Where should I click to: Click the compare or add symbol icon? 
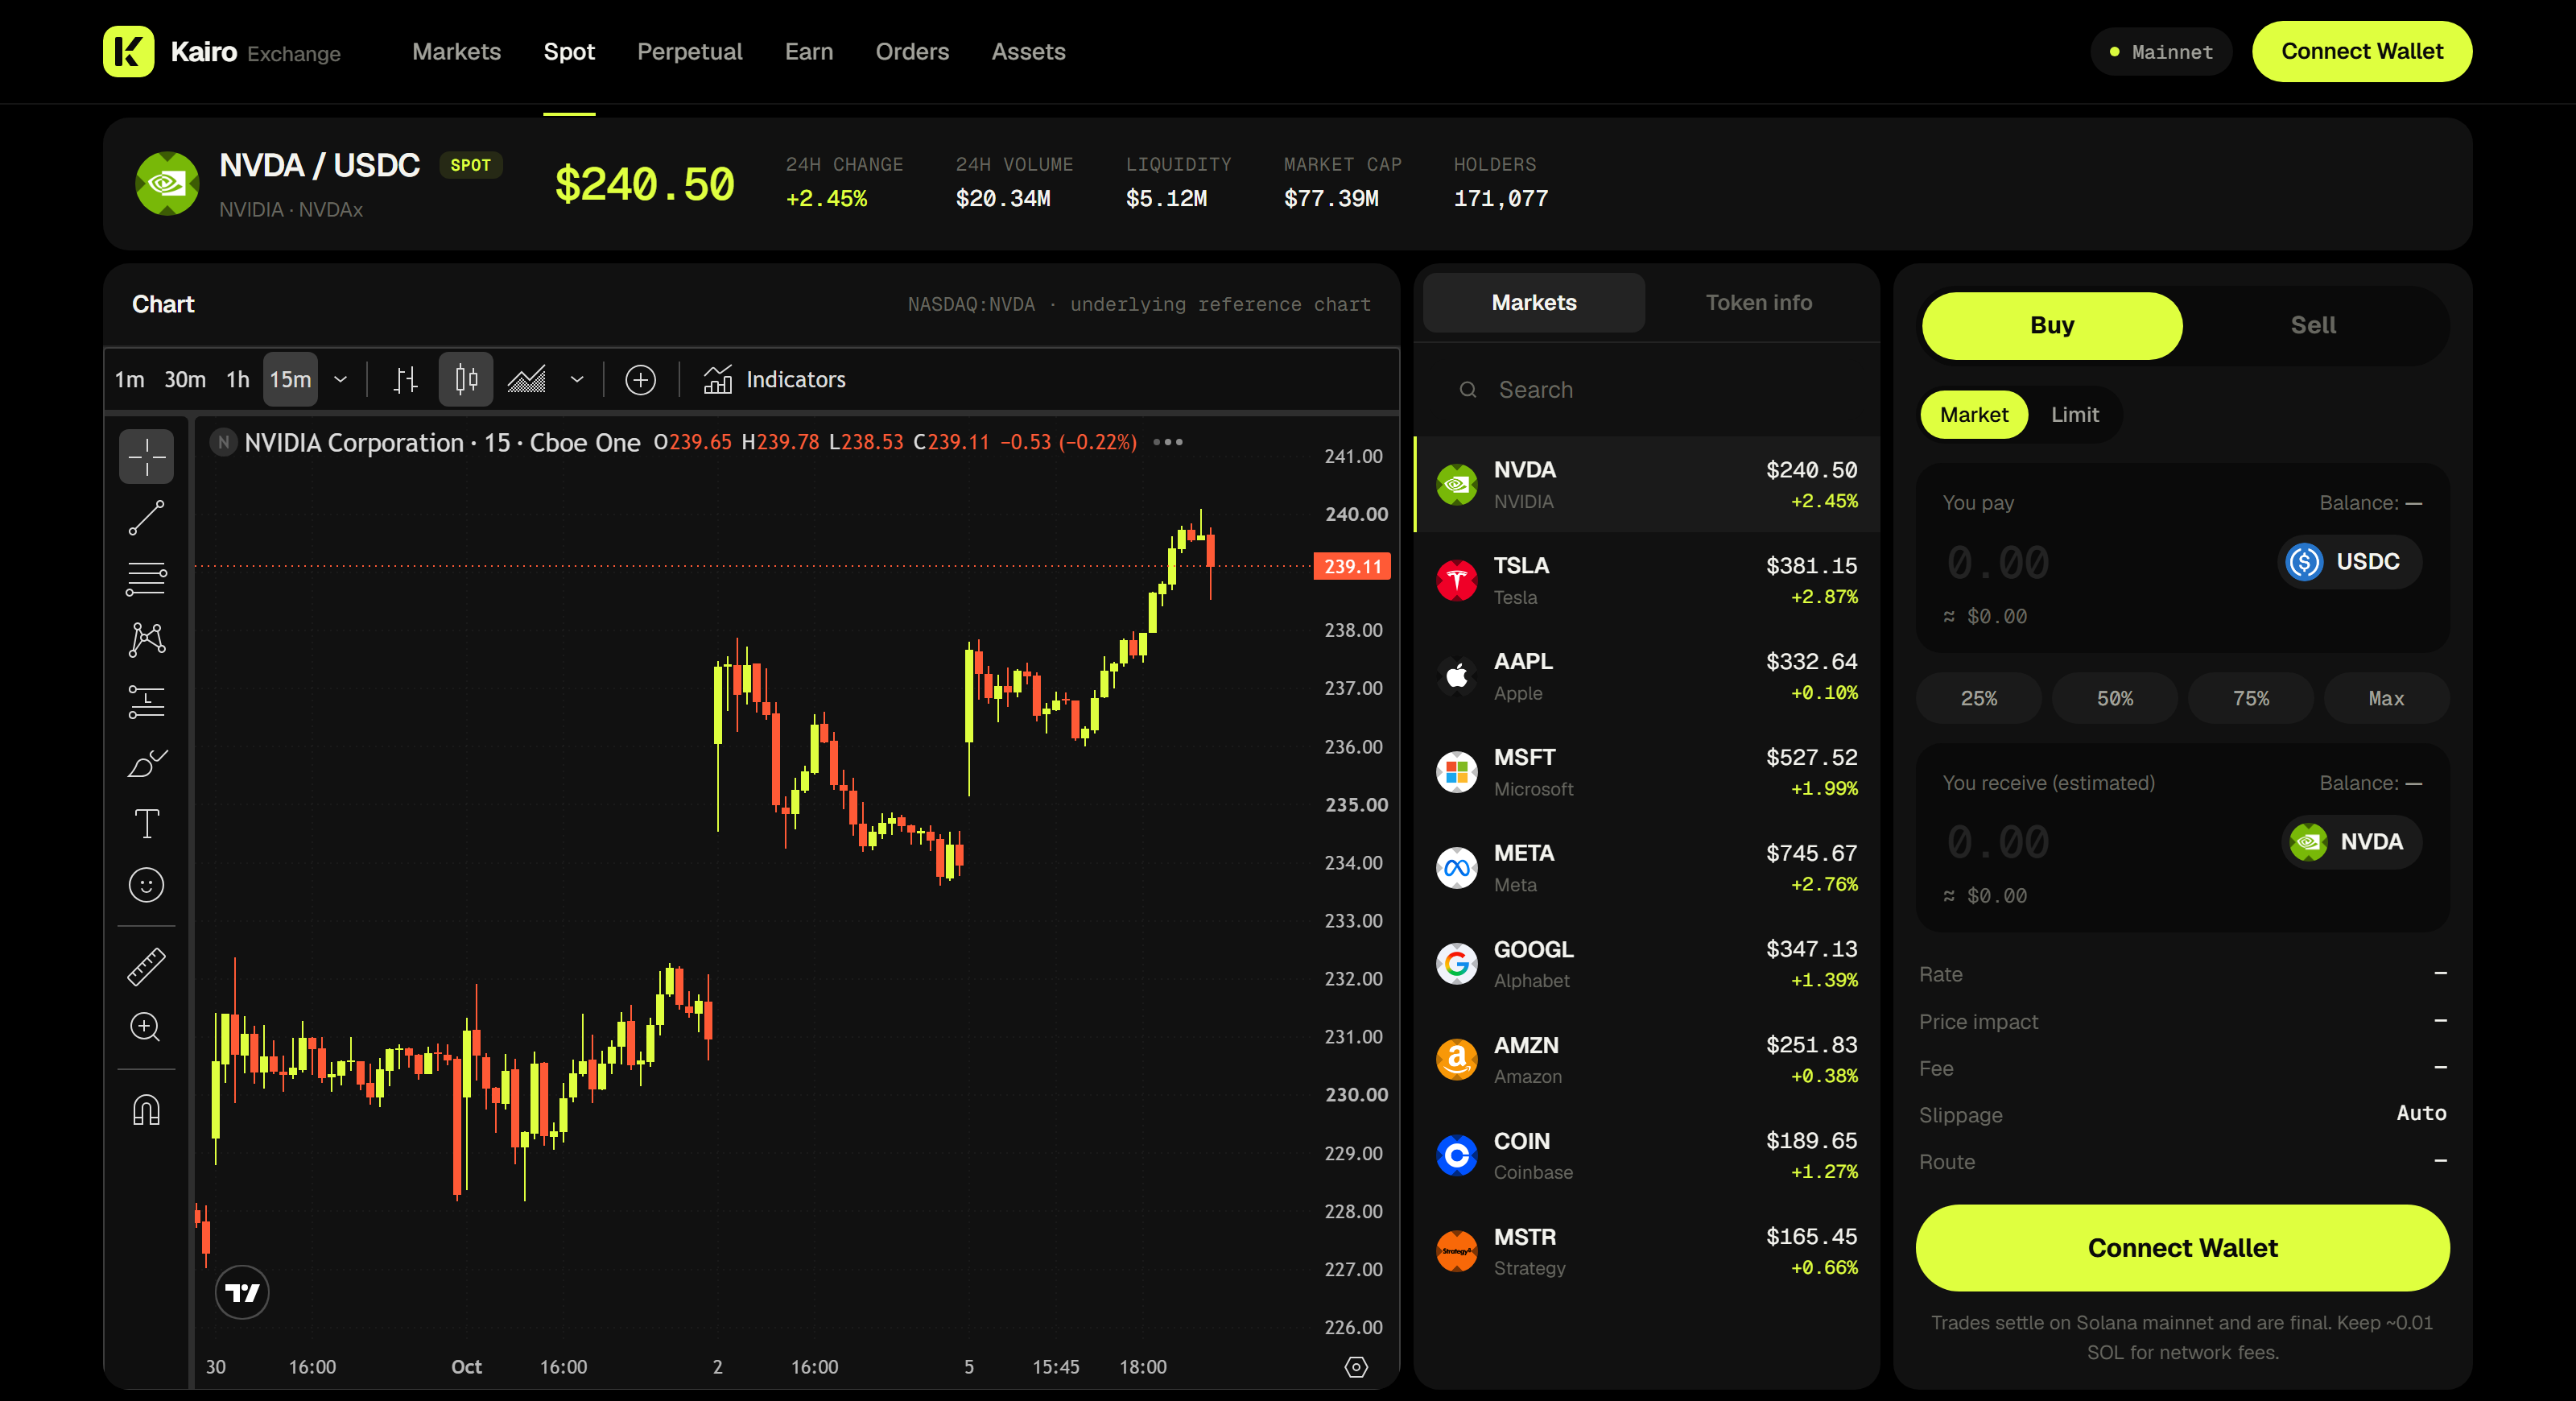click(640, 379)
